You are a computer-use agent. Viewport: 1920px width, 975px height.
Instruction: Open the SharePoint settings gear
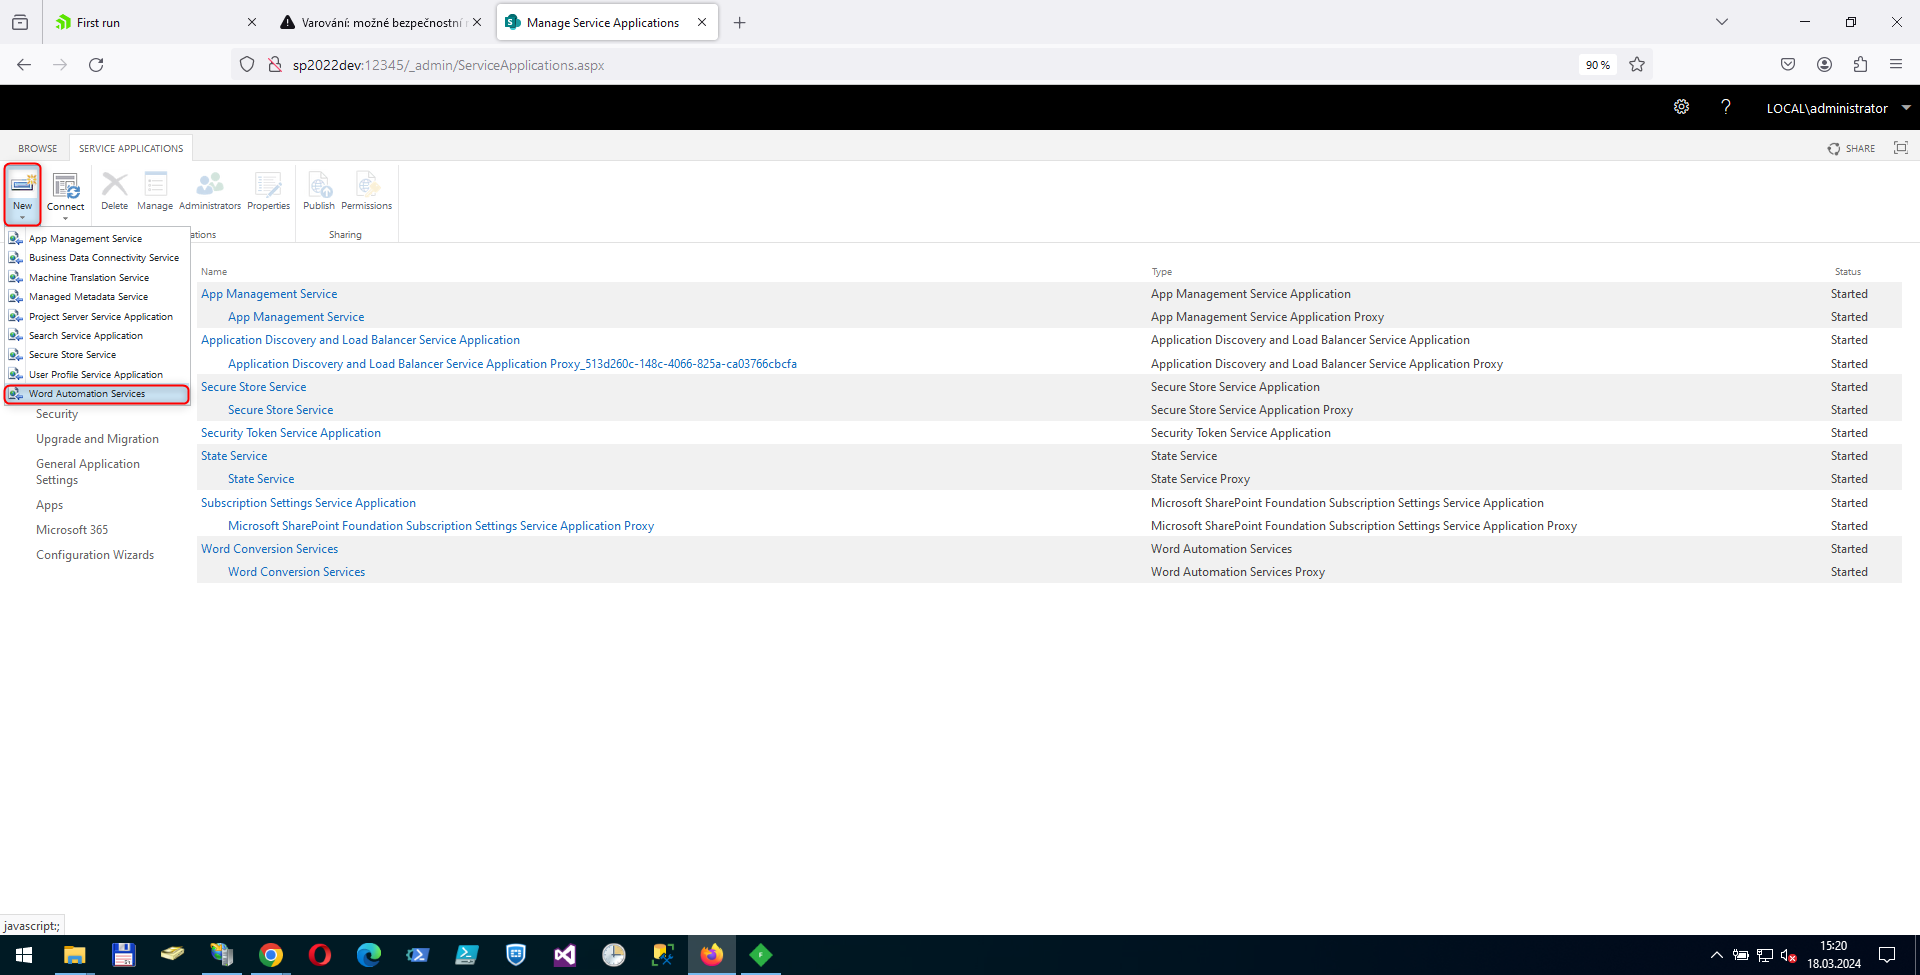(x=1681, y=107)
